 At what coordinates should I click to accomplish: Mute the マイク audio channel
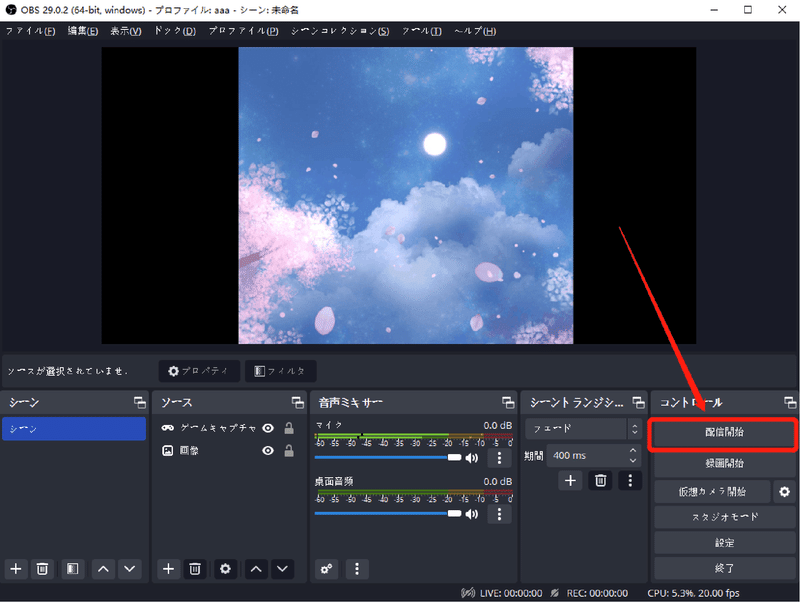coord(472,458)
